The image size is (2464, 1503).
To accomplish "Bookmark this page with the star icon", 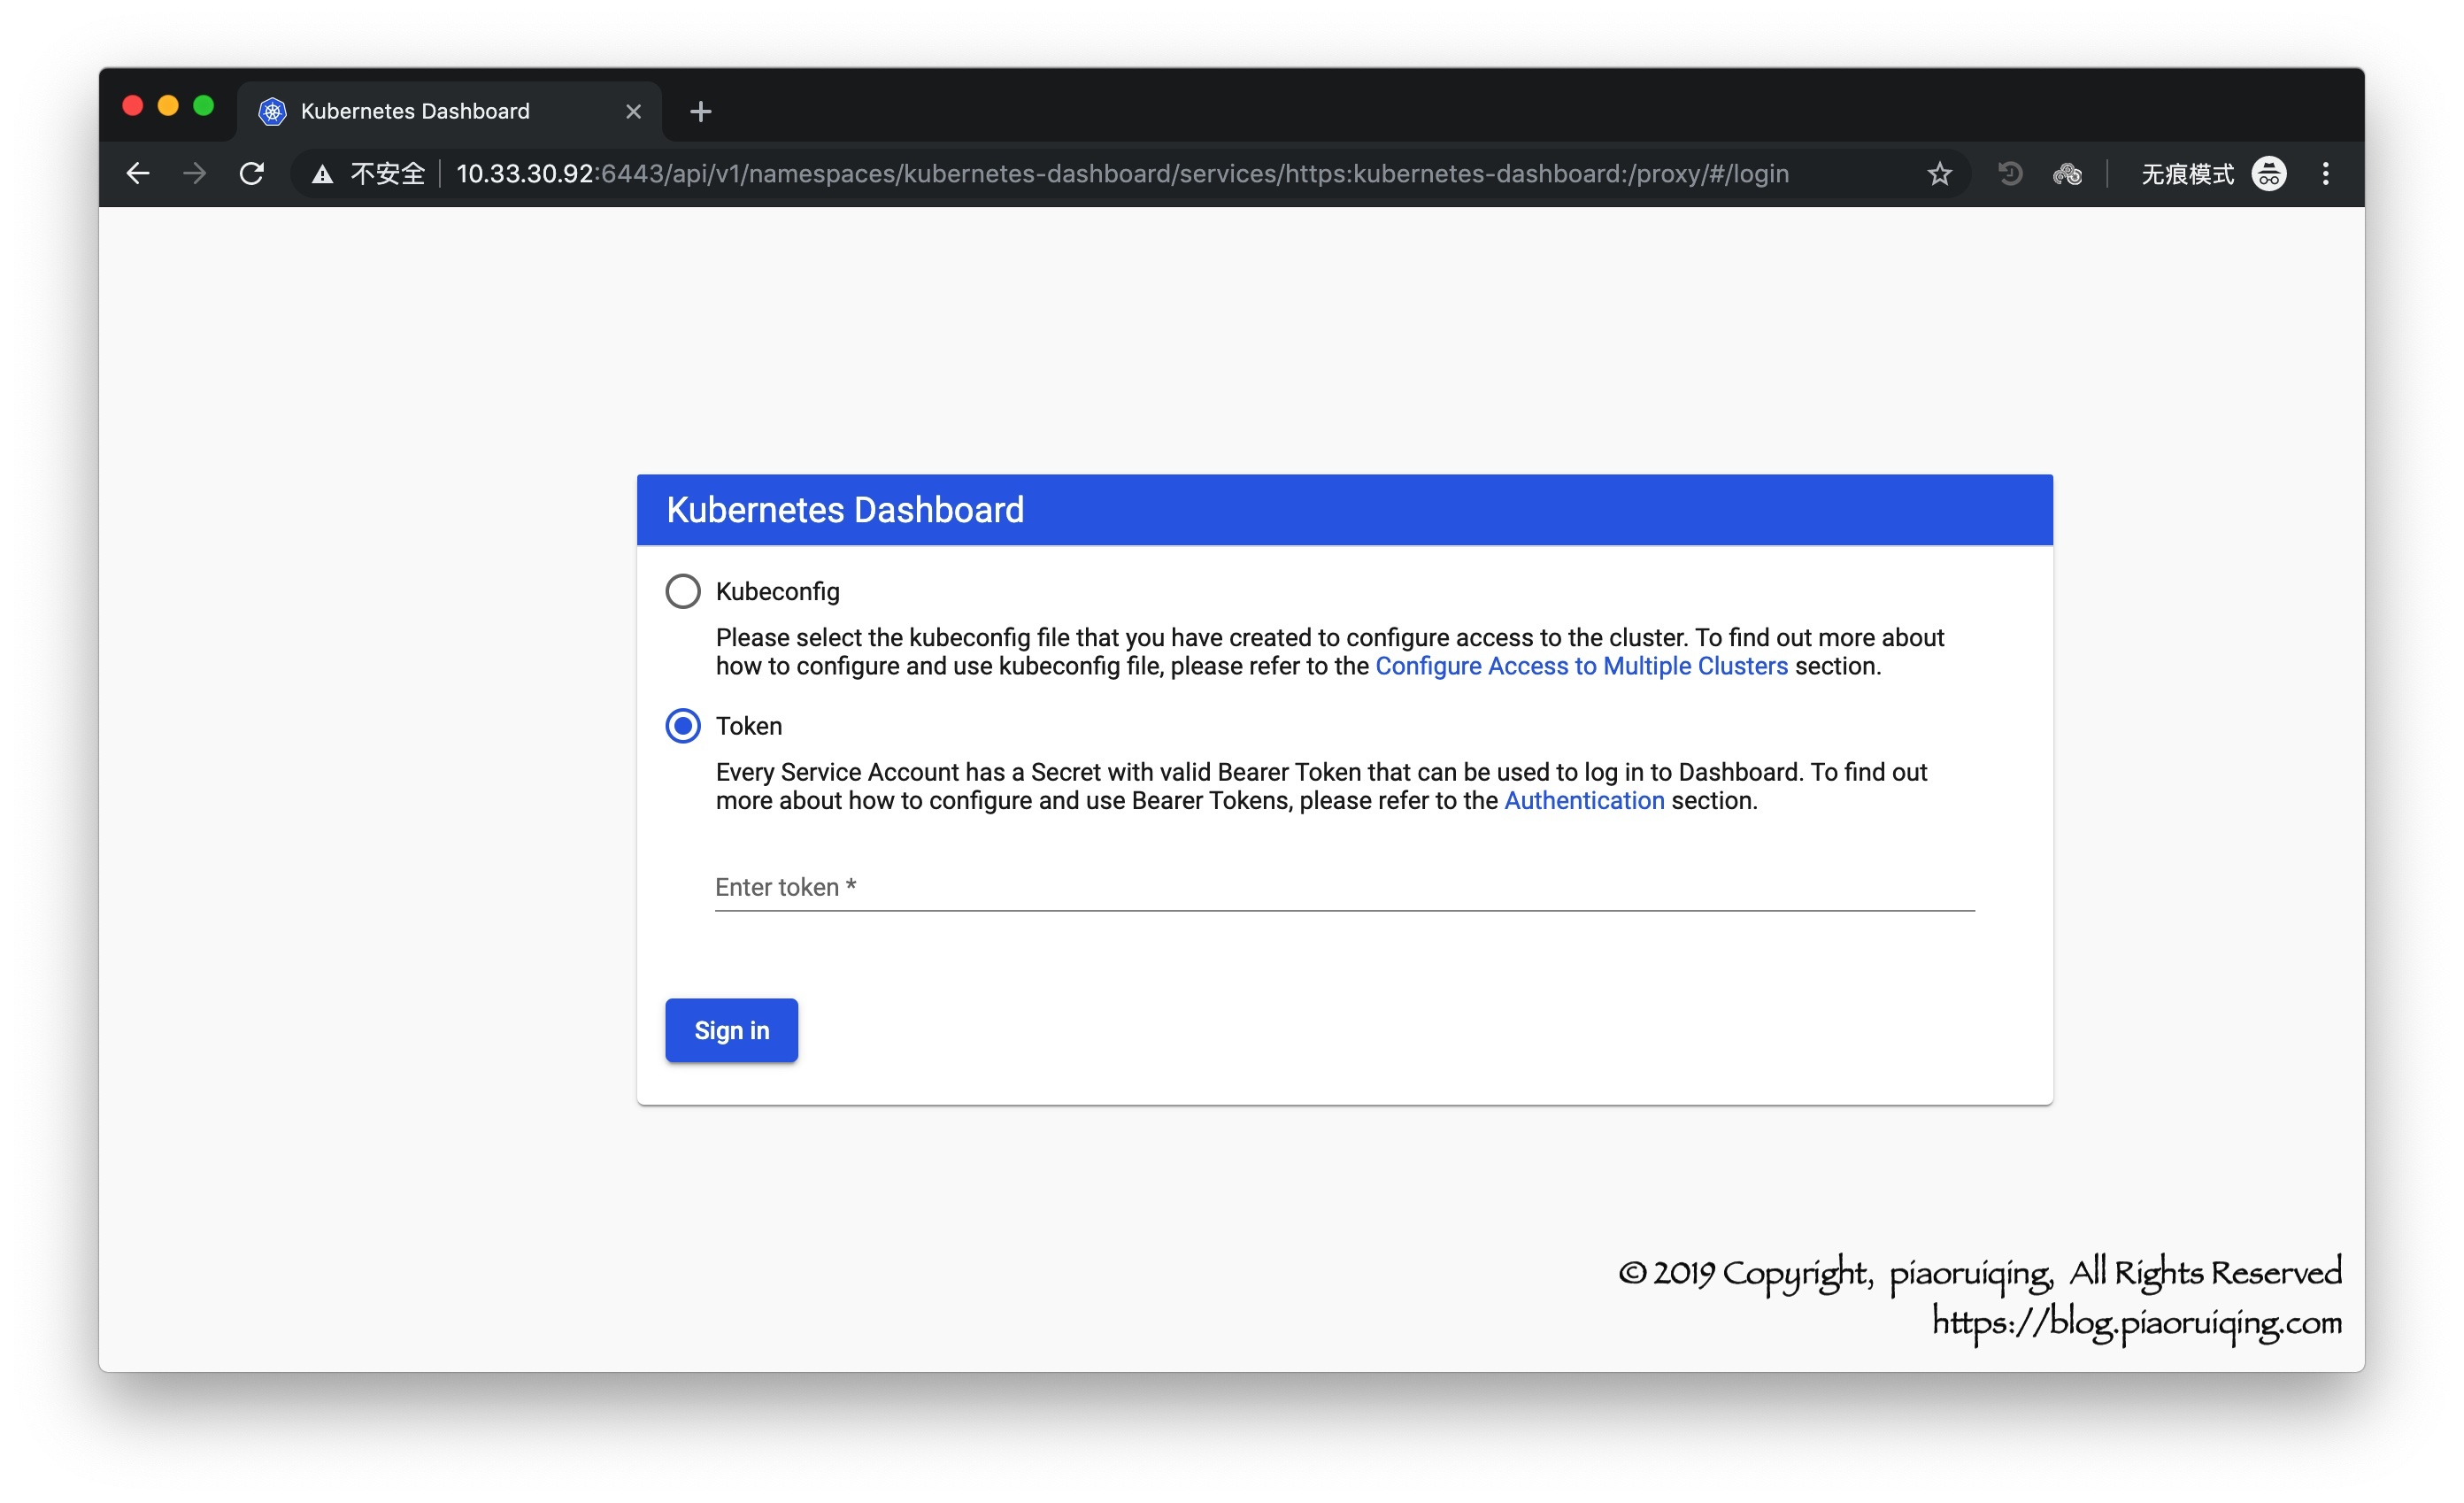I will point(1939,174).
